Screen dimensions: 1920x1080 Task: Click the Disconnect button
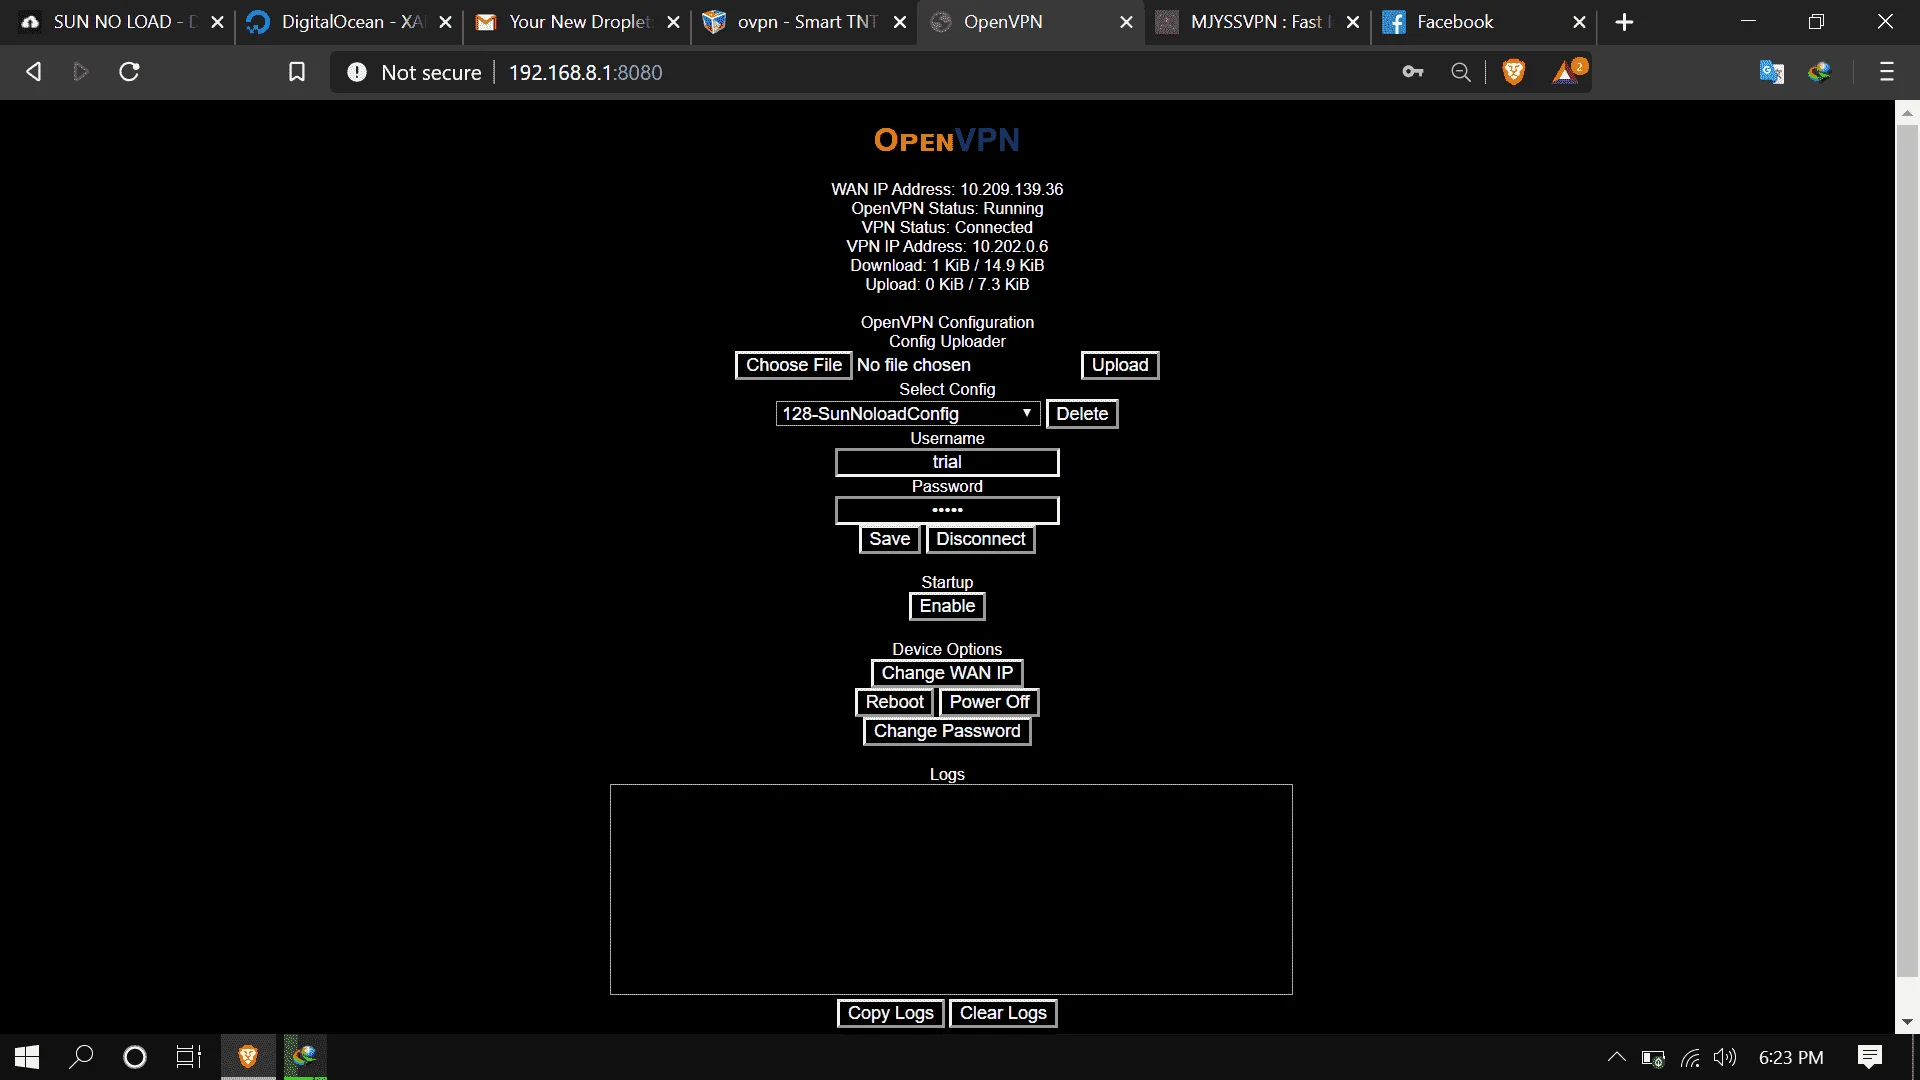(x=981, y=539)
